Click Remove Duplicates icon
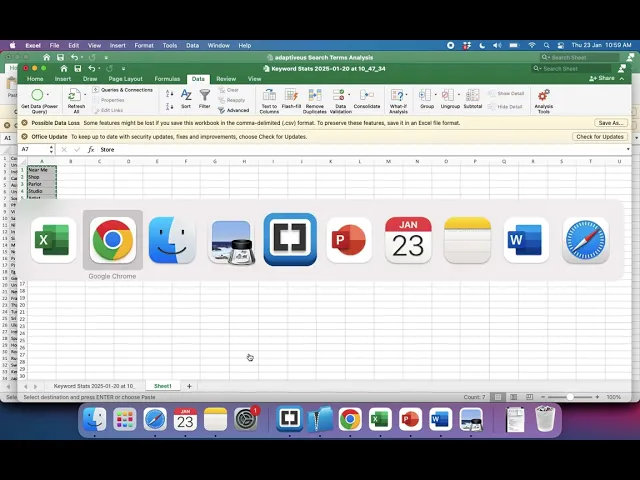 [315, 101]
